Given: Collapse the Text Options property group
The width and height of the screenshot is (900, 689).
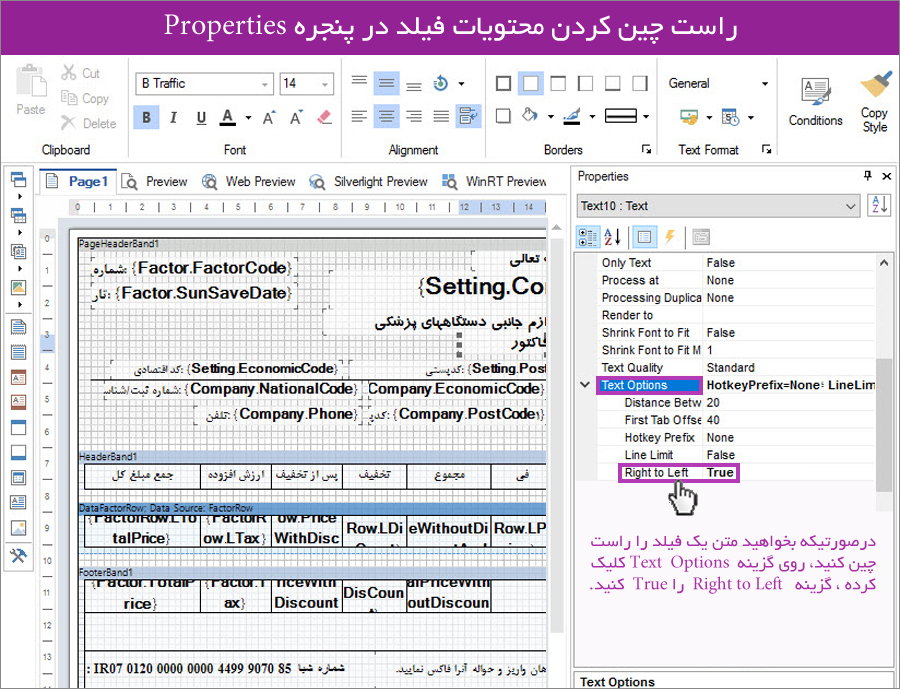Looking at the screenshot, I should coord(585,385).
